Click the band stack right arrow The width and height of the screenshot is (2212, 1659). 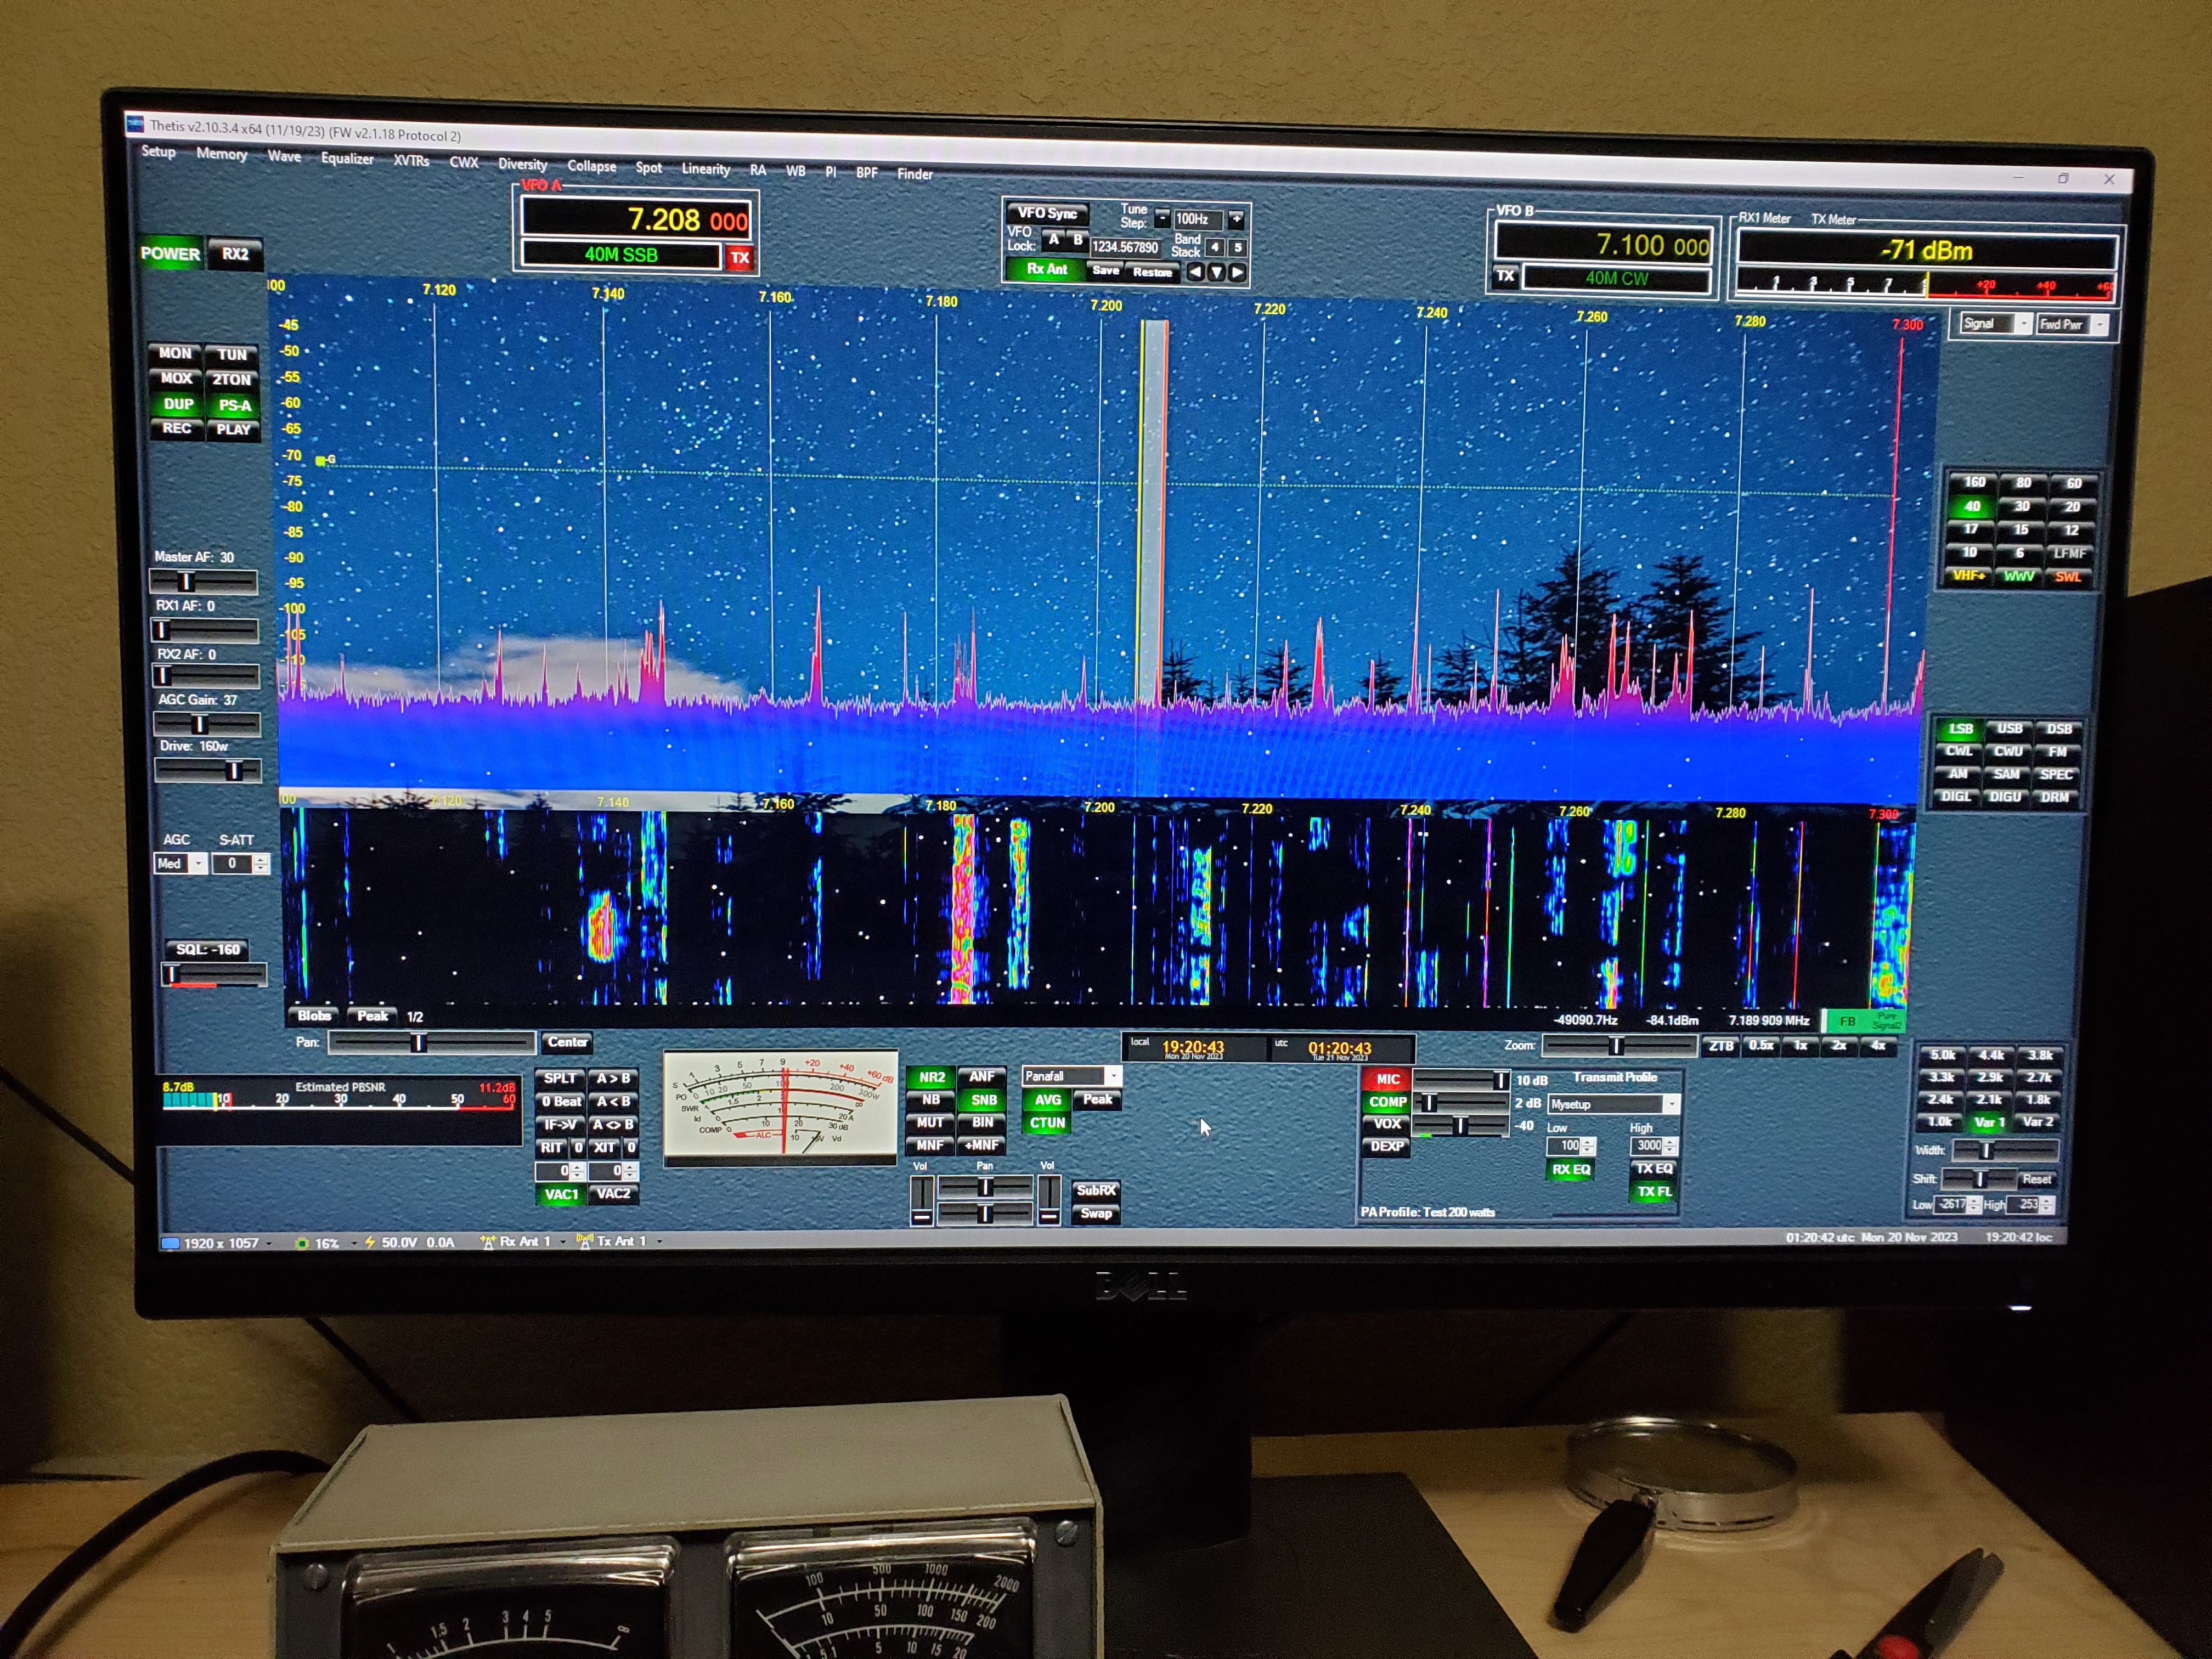point(1237,272)
